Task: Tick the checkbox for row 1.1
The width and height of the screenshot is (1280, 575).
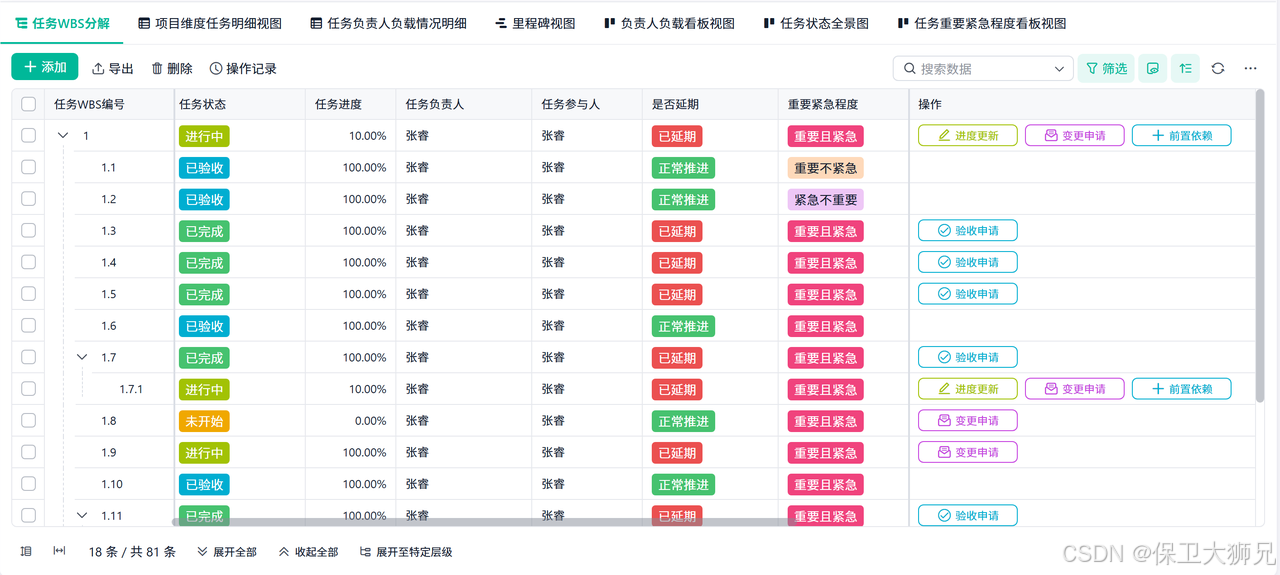Action: 28,167
